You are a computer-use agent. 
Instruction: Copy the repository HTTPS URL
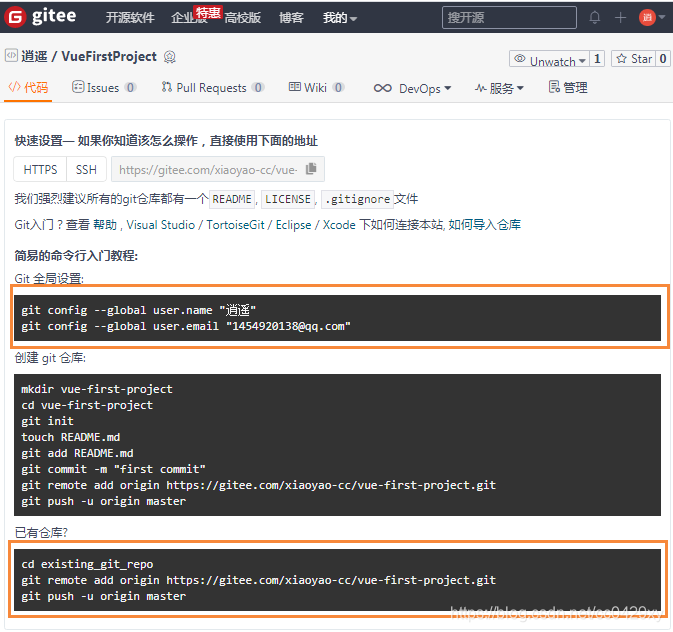311,169
